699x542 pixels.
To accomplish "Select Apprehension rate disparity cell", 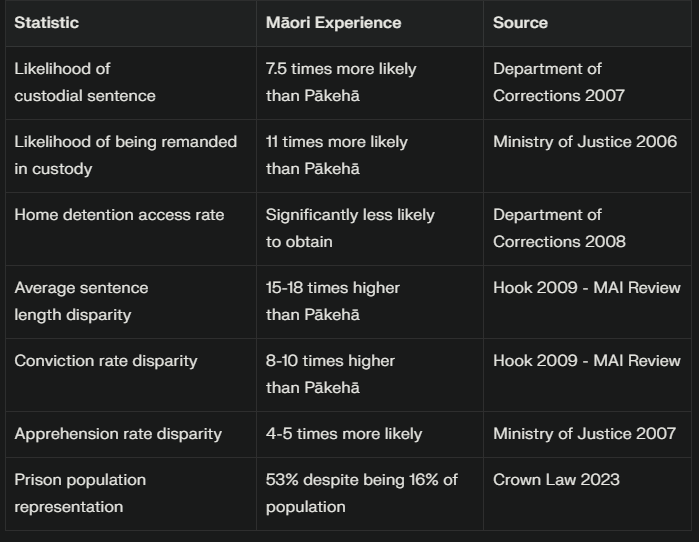I will point(118,434).
